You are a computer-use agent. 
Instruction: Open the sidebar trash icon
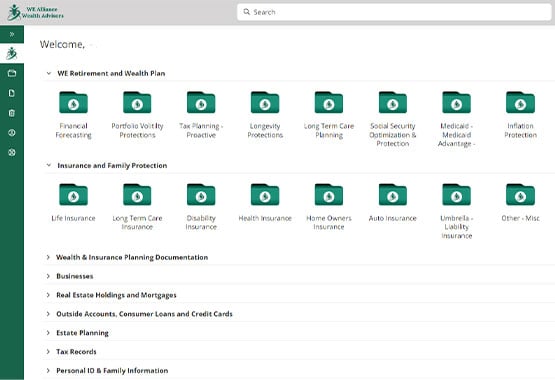12,113
